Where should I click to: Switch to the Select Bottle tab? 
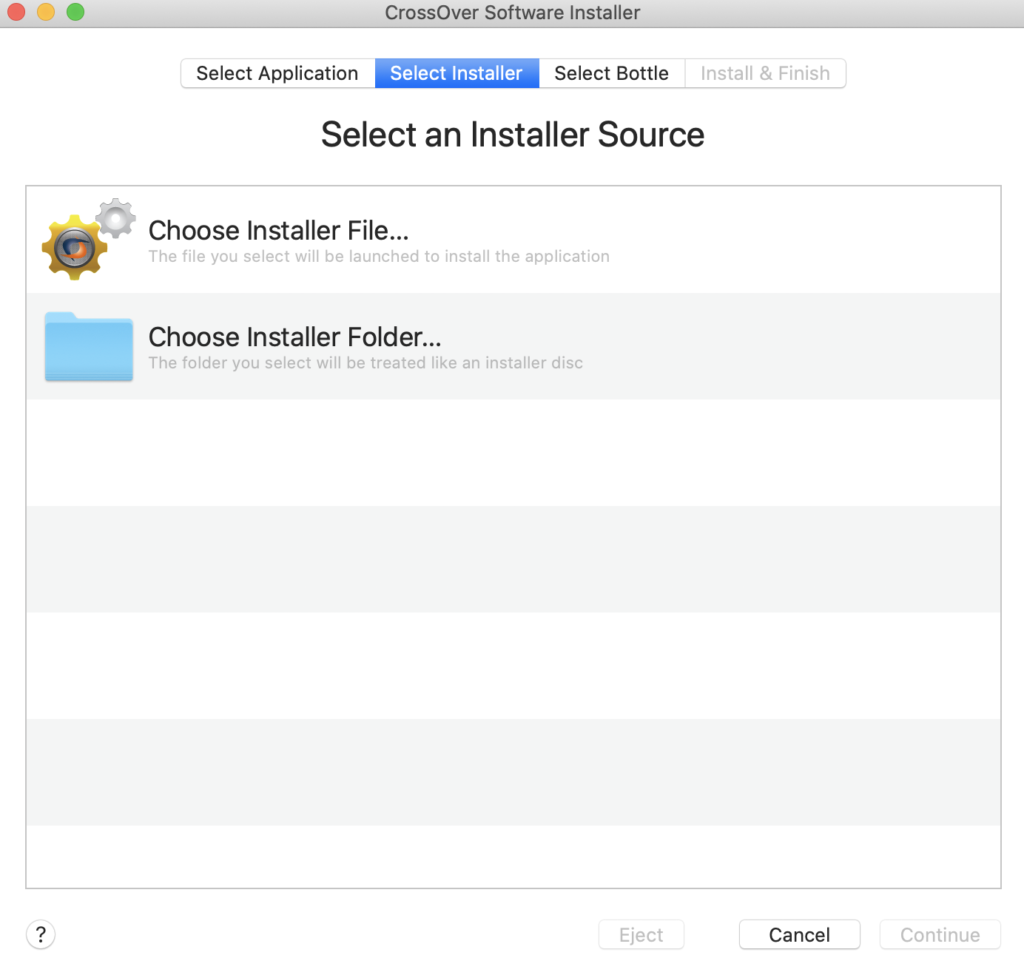coord(611,73)
